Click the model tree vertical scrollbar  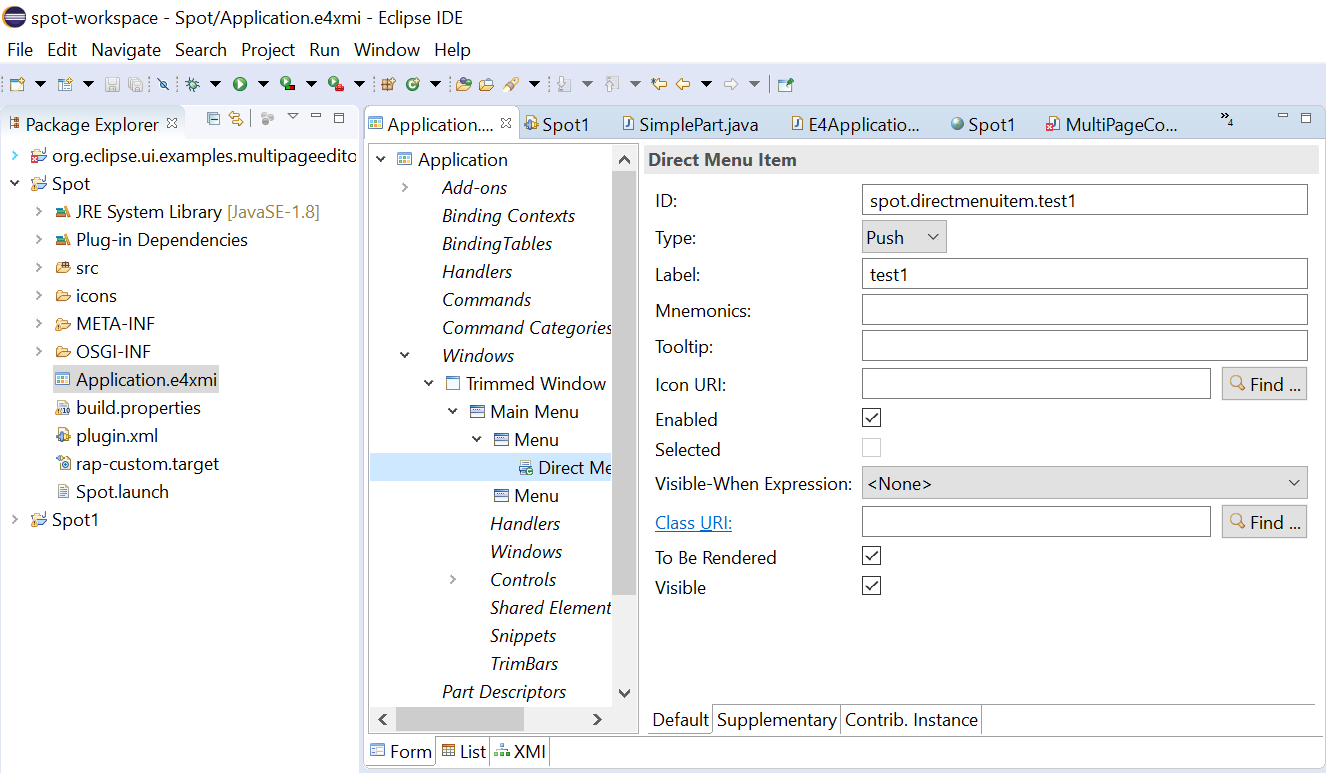[624, 382]
